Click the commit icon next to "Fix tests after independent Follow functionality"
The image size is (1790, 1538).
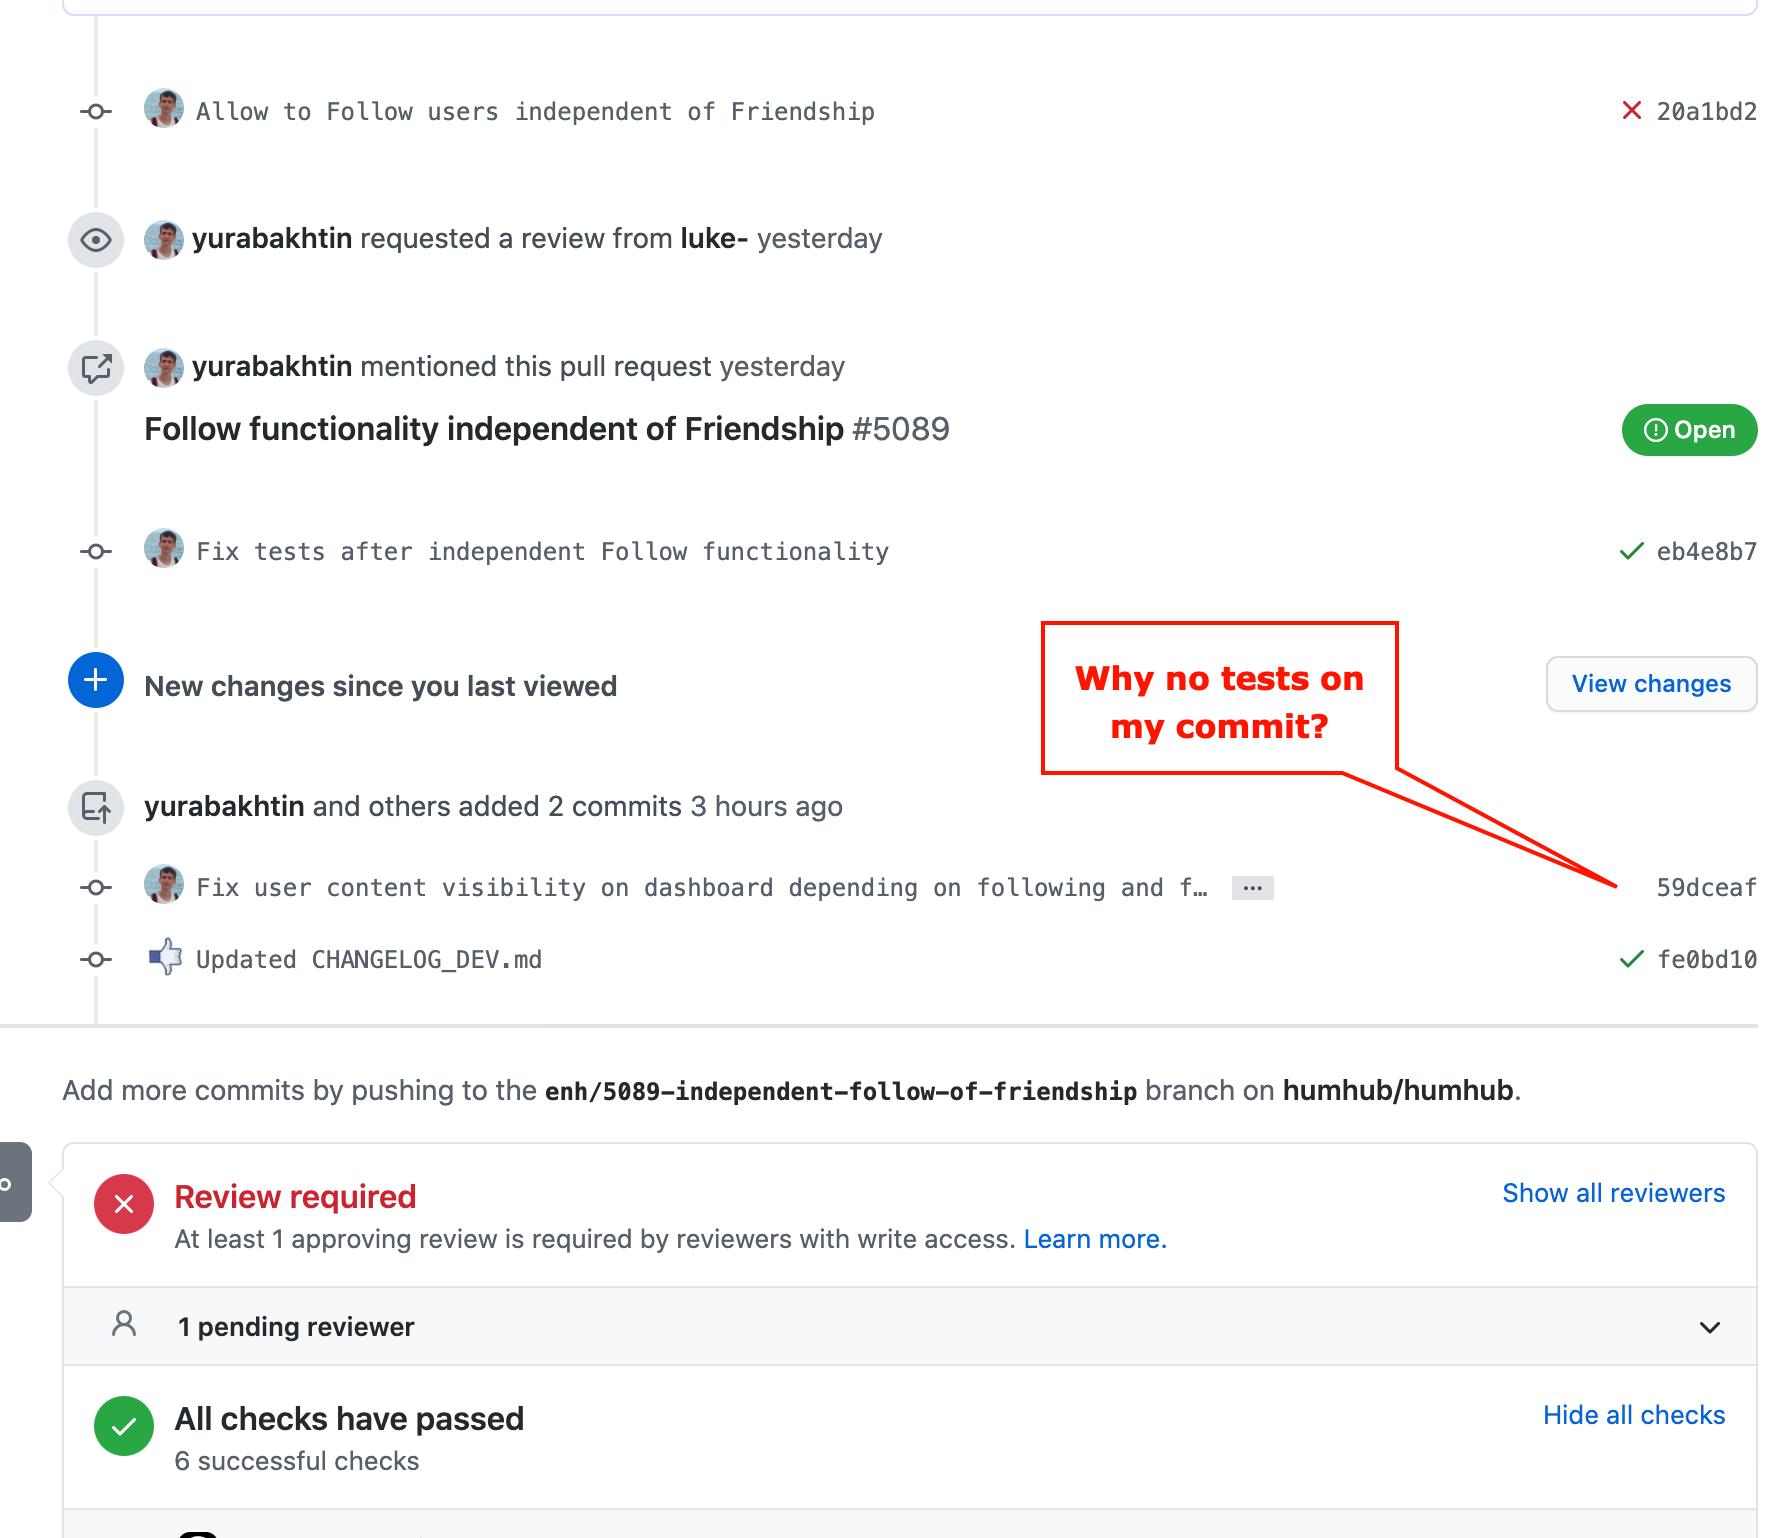coord(95,551)
